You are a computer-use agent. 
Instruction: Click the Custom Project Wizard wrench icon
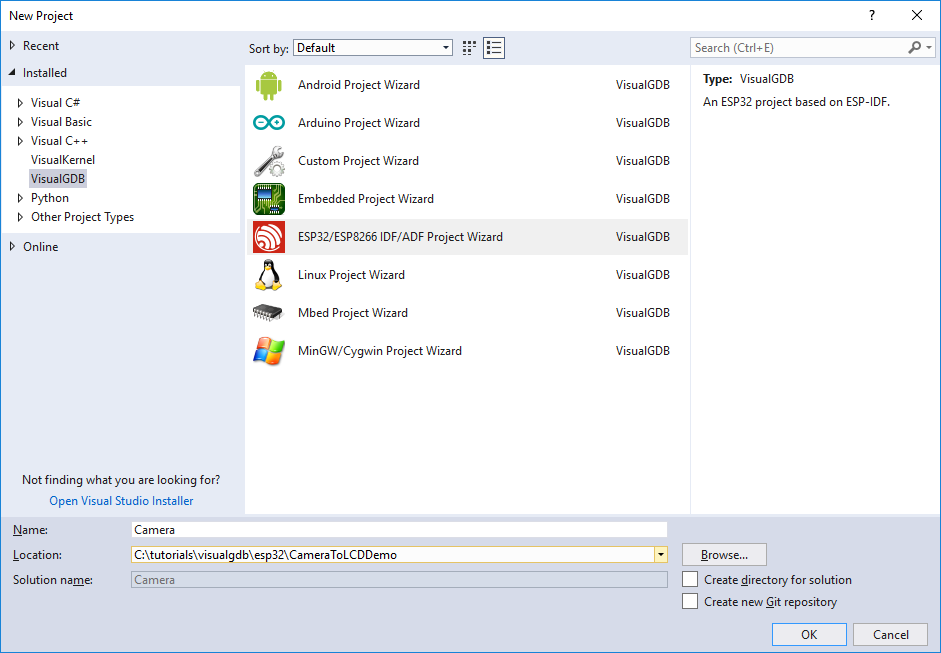tap(268, 161)
